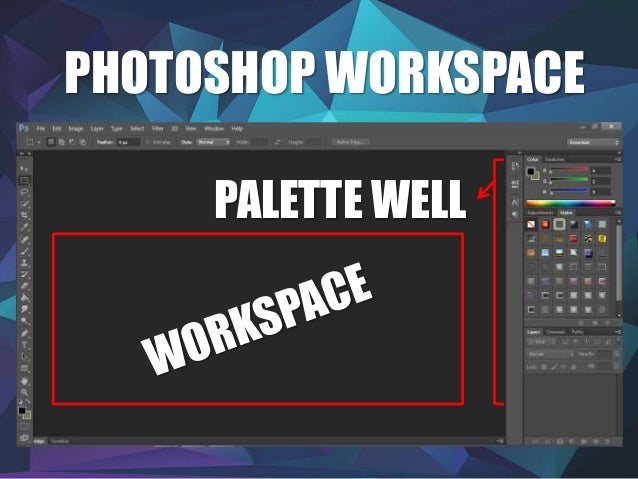Toggle Lock image pixels in Layers
Image resolution: width=638 pixels, height=479 pixels.
pos(554,367)
